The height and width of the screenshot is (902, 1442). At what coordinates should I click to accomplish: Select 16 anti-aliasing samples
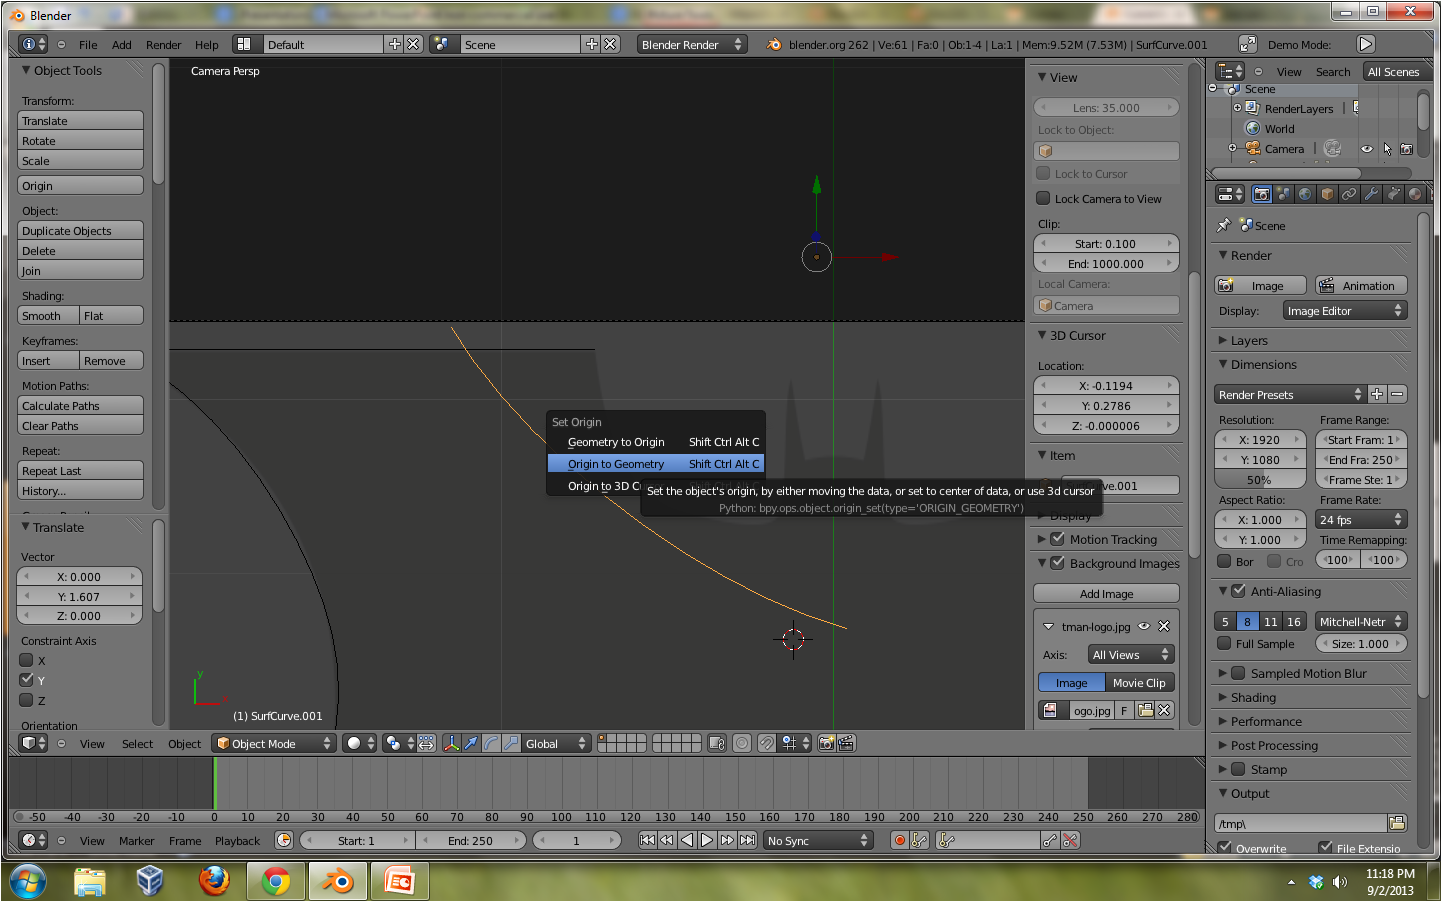click(1294, 621)
